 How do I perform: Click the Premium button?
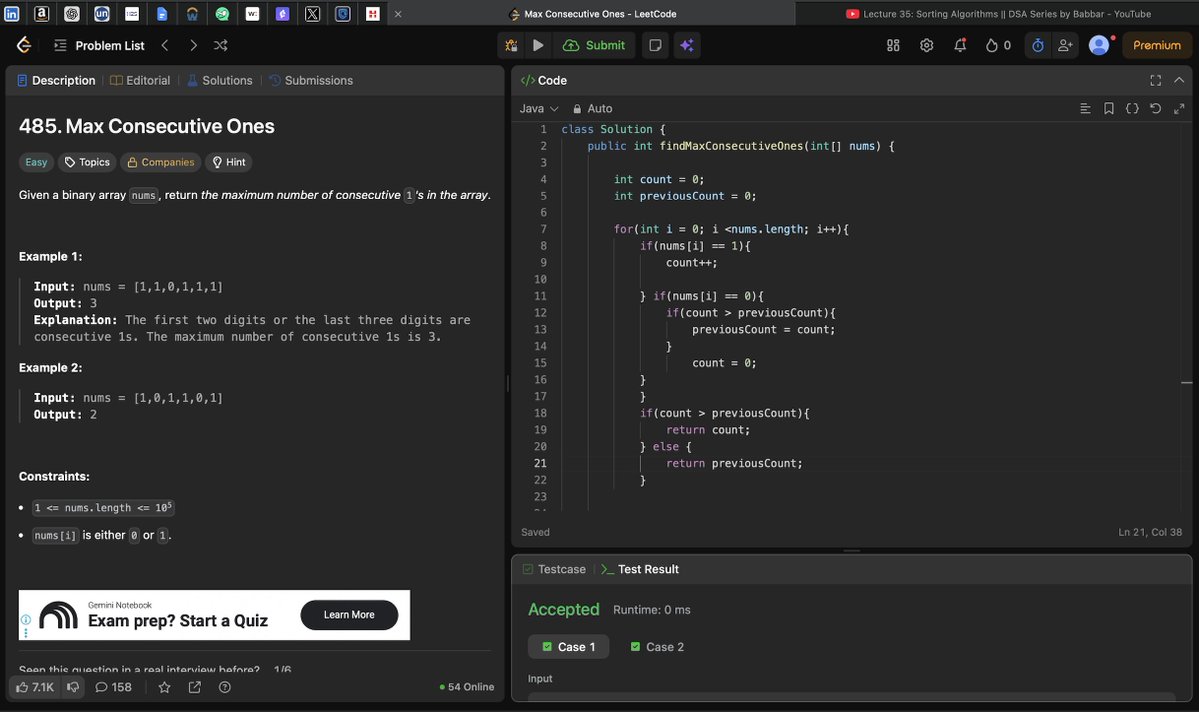coord(1156,45)
